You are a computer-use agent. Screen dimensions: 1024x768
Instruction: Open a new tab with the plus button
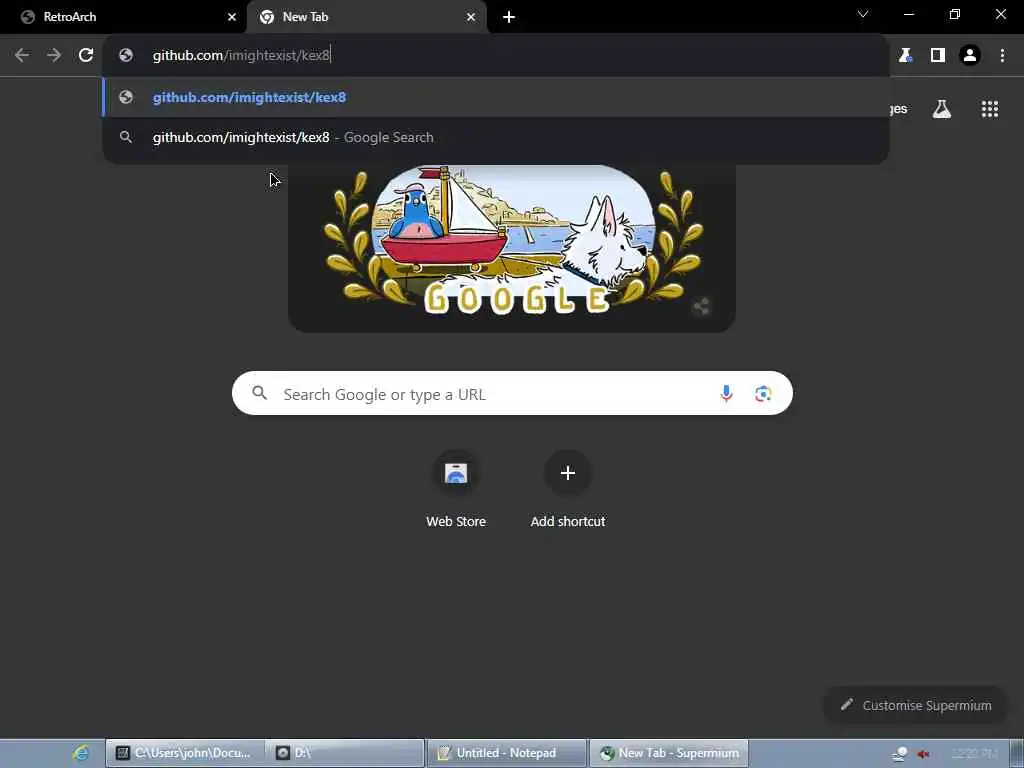[x=509, y=17]
